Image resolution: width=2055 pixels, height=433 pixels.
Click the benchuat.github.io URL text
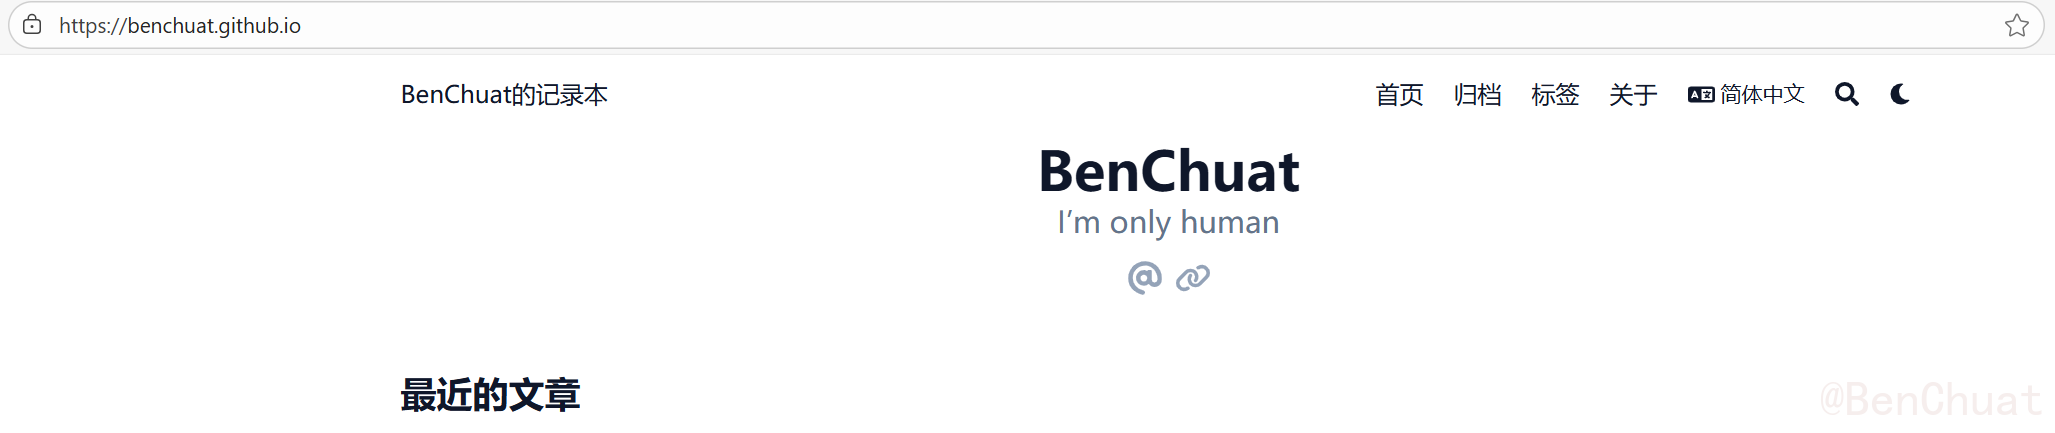pyautogui.click(x=180, y=26)
